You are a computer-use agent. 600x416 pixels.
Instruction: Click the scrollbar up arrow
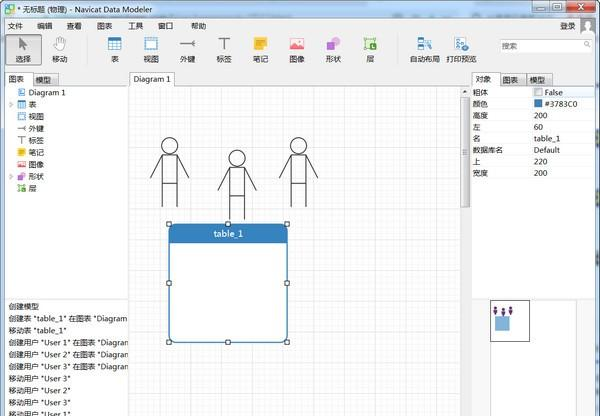click(x=465, y=92)
